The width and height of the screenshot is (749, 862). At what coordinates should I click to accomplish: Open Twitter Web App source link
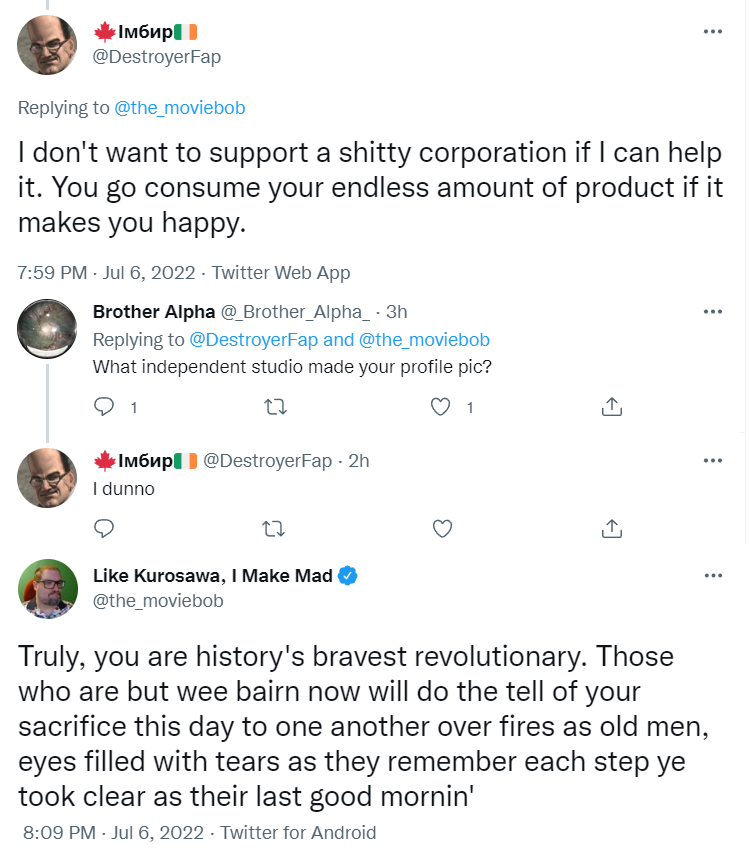pos(281,272)
